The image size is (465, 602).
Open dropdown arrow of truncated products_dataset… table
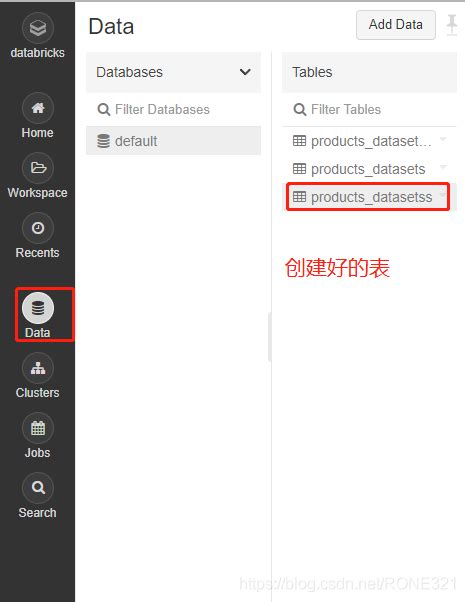[x=443, y=139]
